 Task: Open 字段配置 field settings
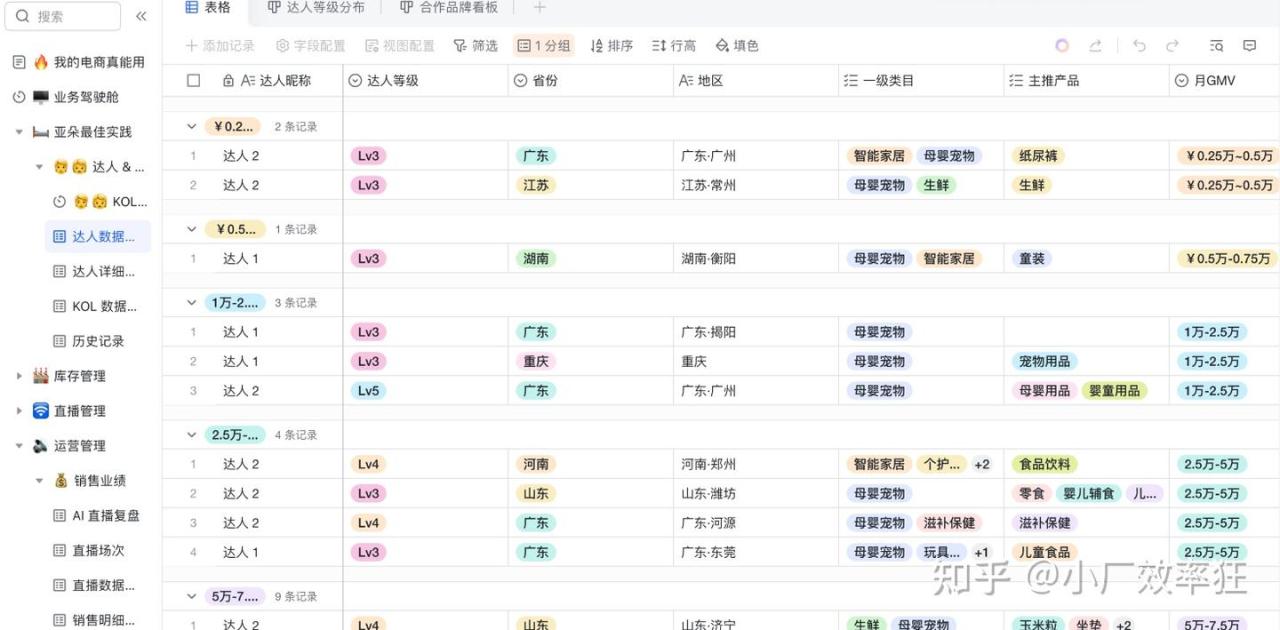311,46
